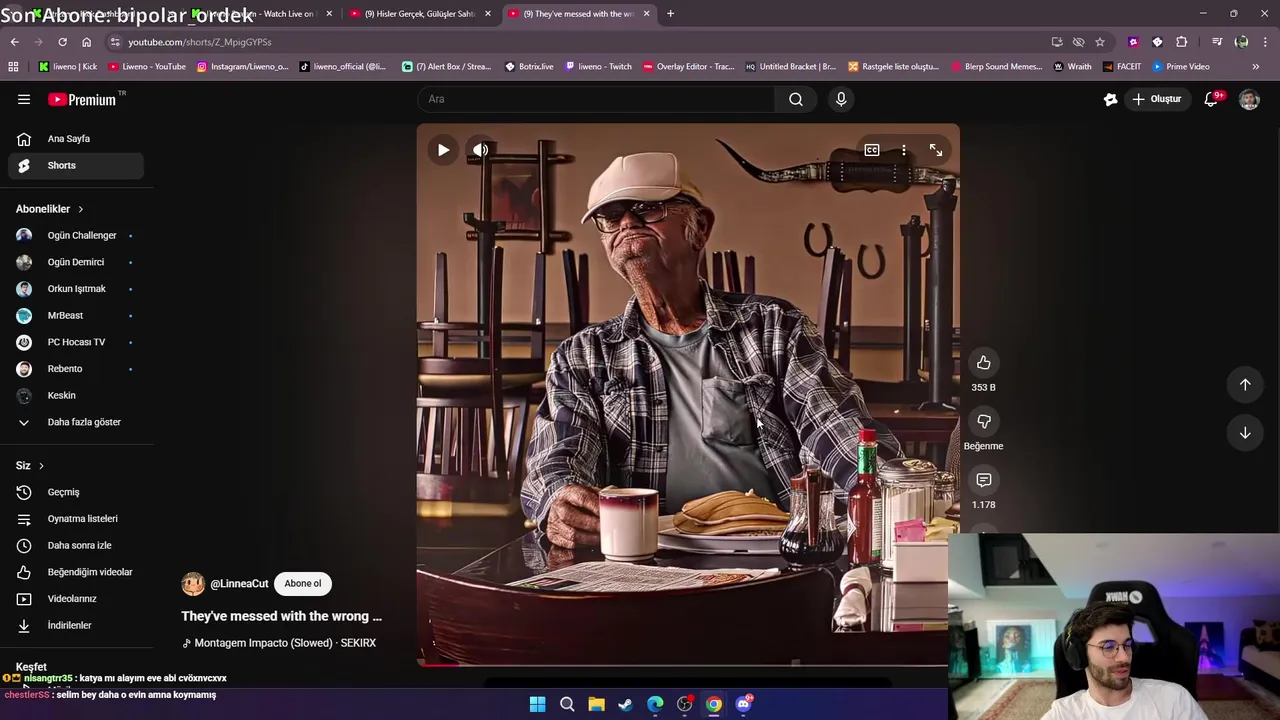Mute the Shorts video volume

tap(481, 150)
